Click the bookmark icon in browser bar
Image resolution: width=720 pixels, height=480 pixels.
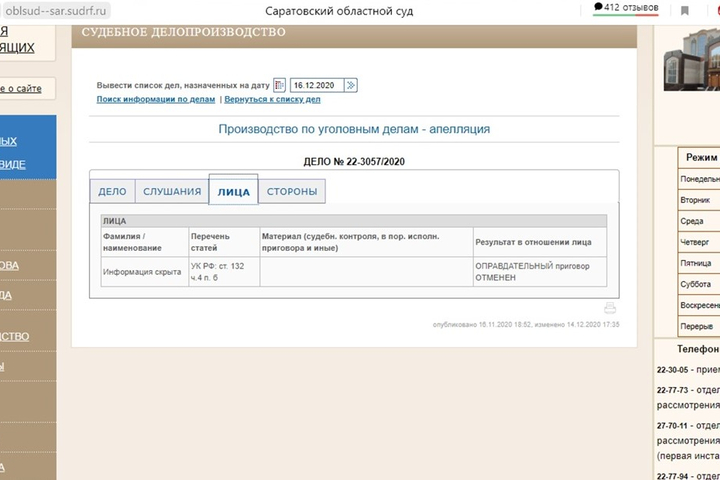click(x=685, y=10)
